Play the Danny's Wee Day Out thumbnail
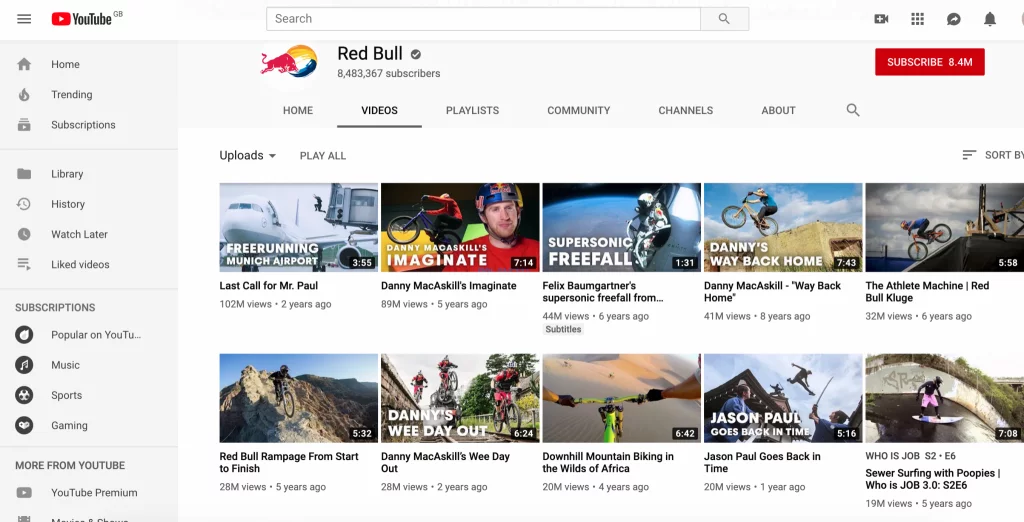 tap(460, 398)
